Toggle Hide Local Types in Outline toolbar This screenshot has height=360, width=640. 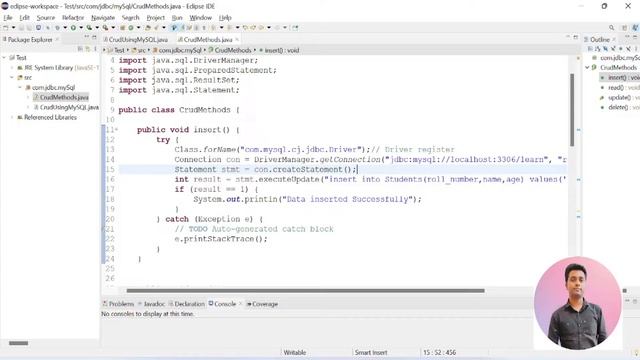pyautogui.click(x=629, y=49)
